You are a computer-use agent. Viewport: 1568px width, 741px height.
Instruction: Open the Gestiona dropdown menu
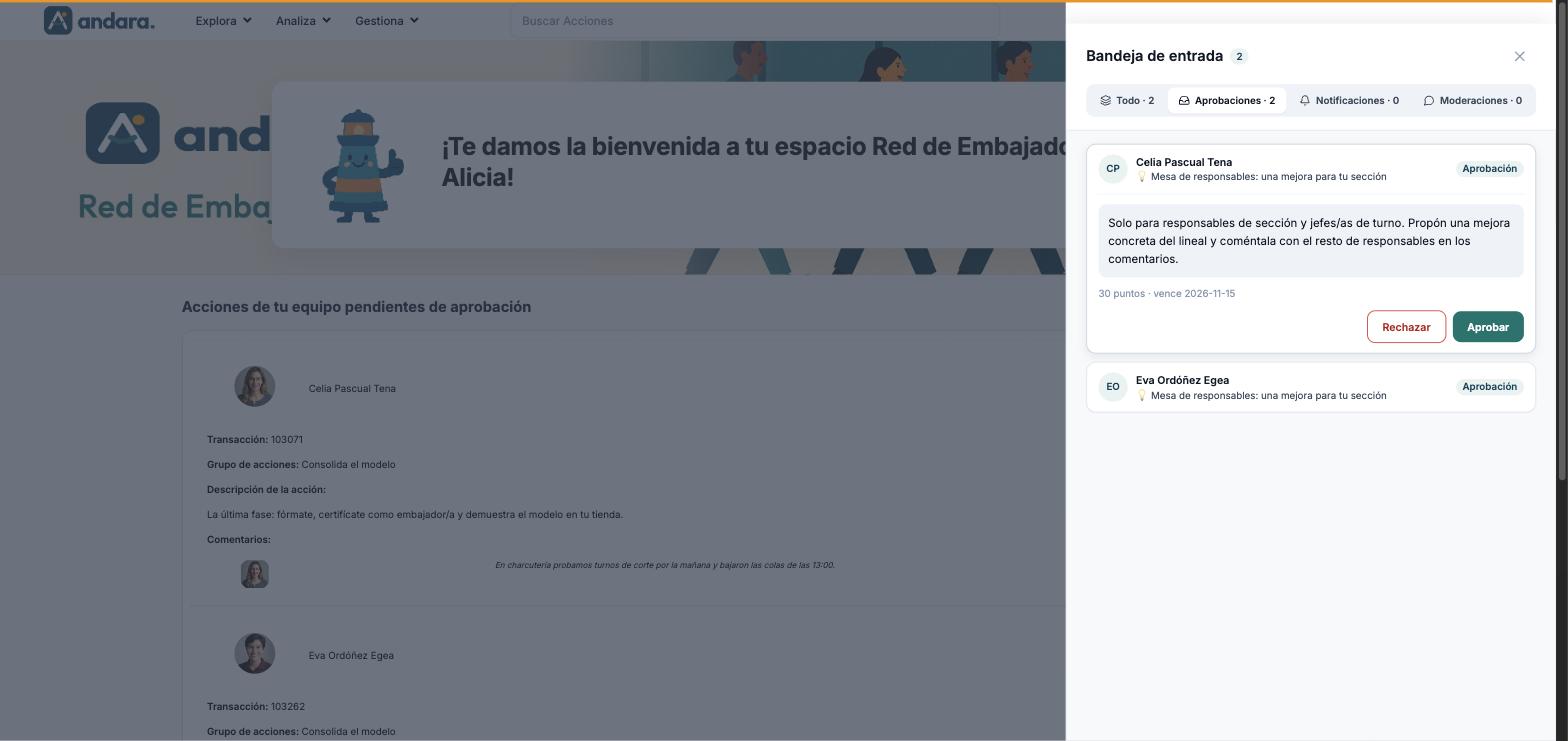(386, 20)
